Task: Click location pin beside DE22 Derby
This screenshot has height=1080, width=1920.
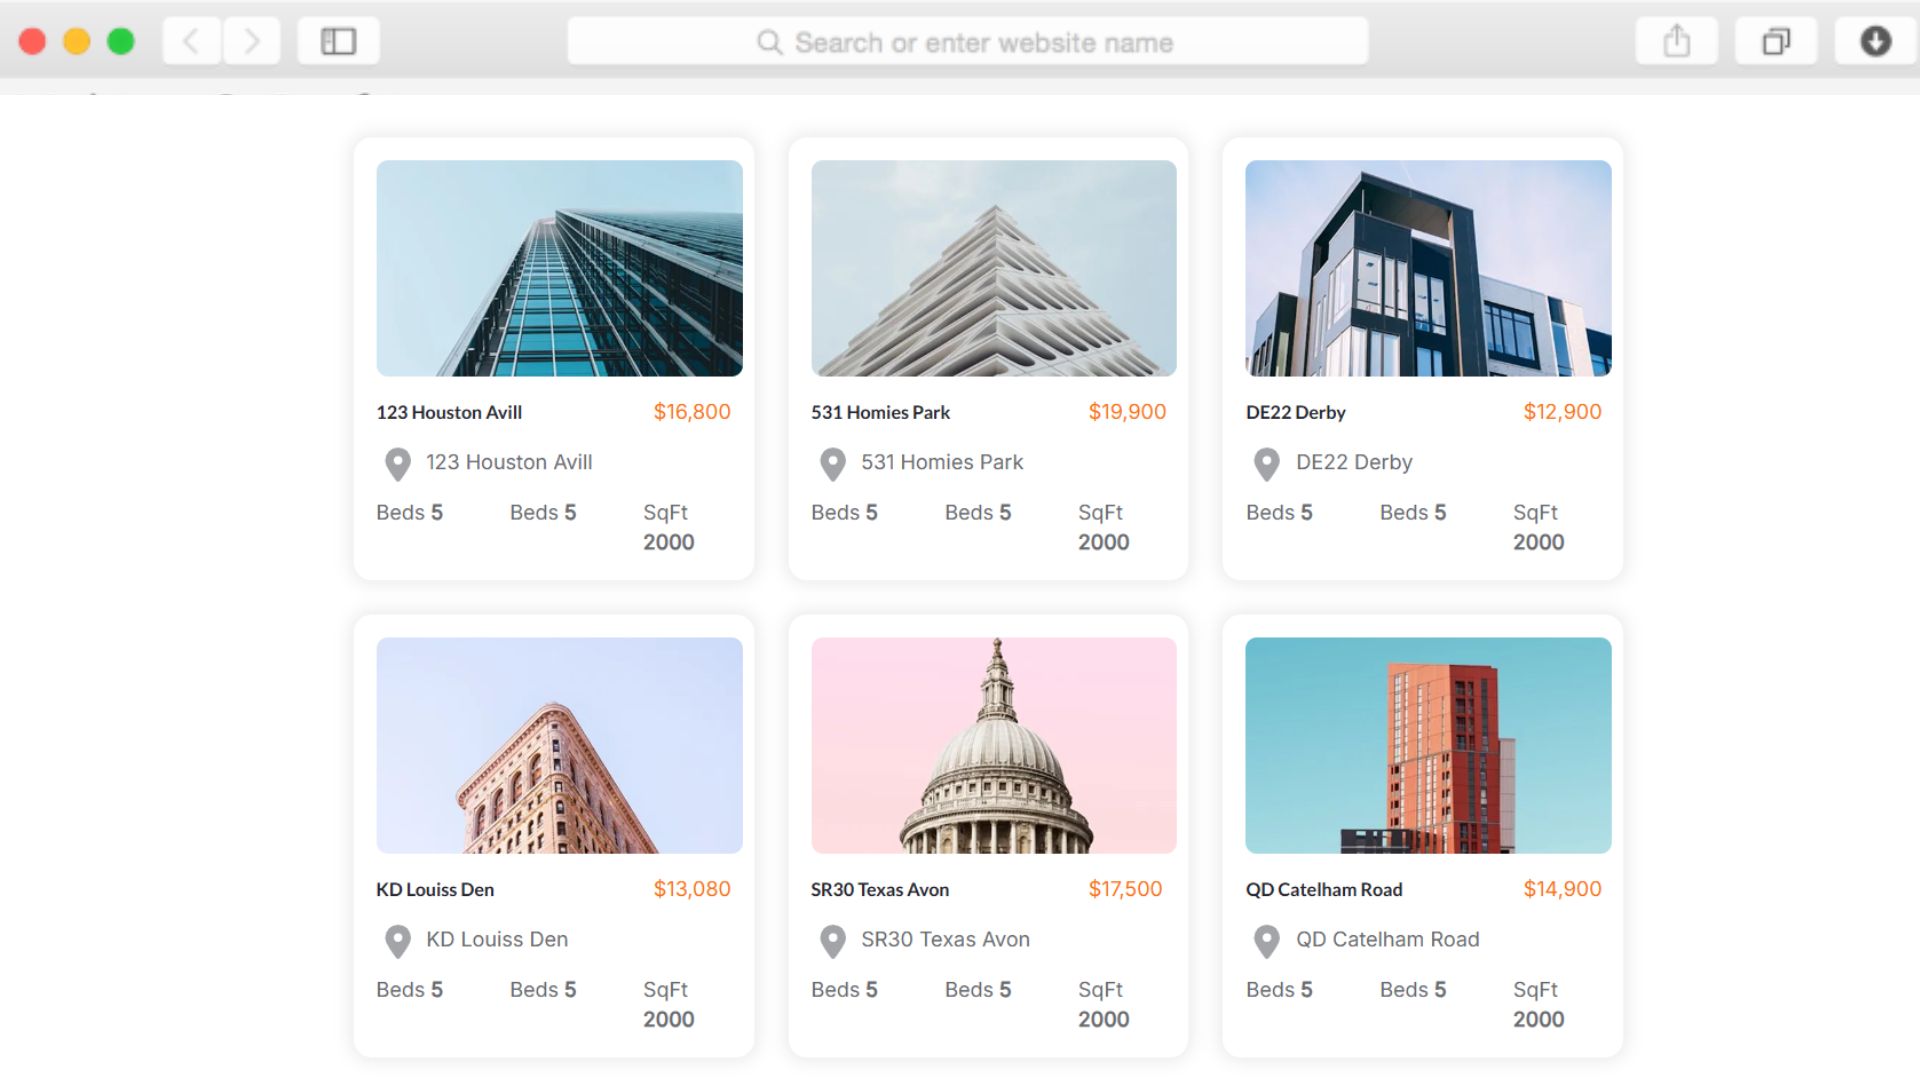Action: [1266, 464]
